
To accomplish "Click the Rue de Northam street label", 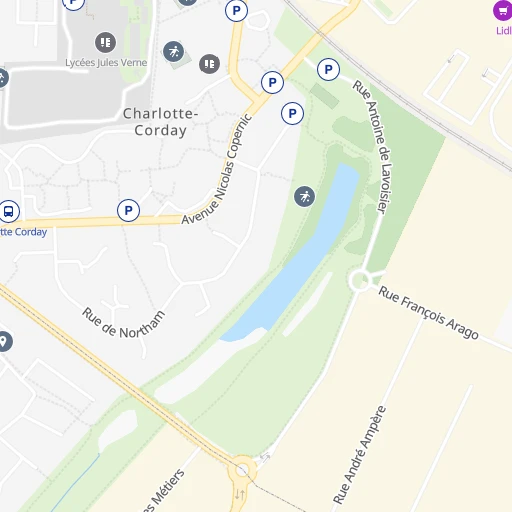I will [x=124, y=324].
